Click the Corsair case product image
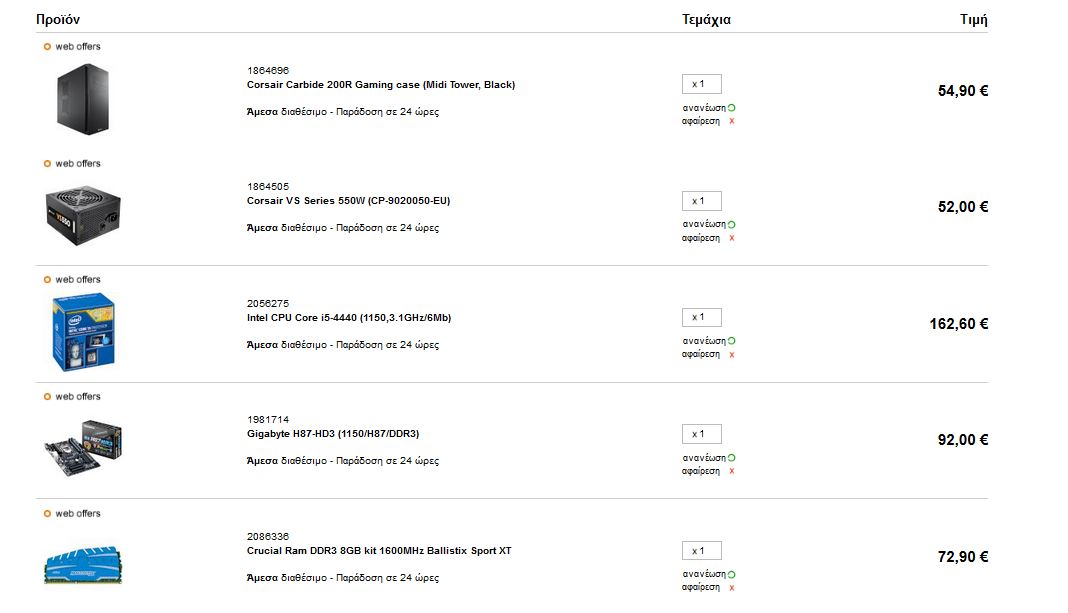Image resolution: width=1068 pixels, height=613 pixels. pos(83,99)
